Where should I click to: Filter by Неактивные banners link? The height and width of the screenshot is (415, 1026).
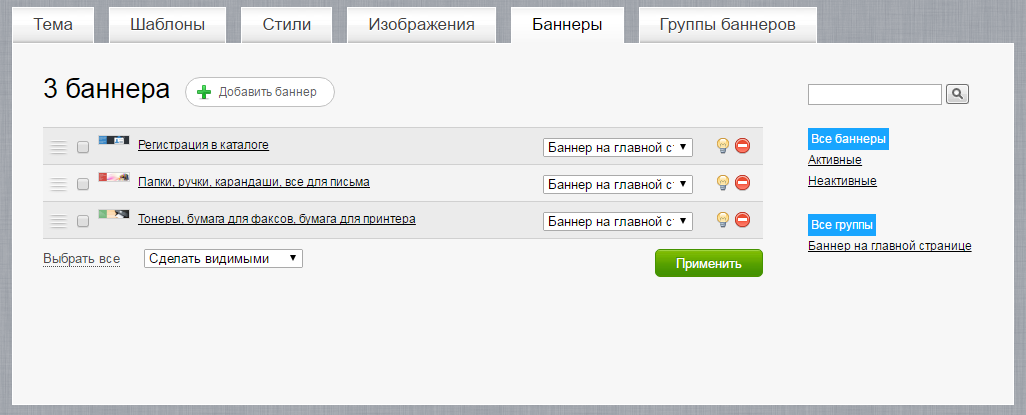click(842, 181)
